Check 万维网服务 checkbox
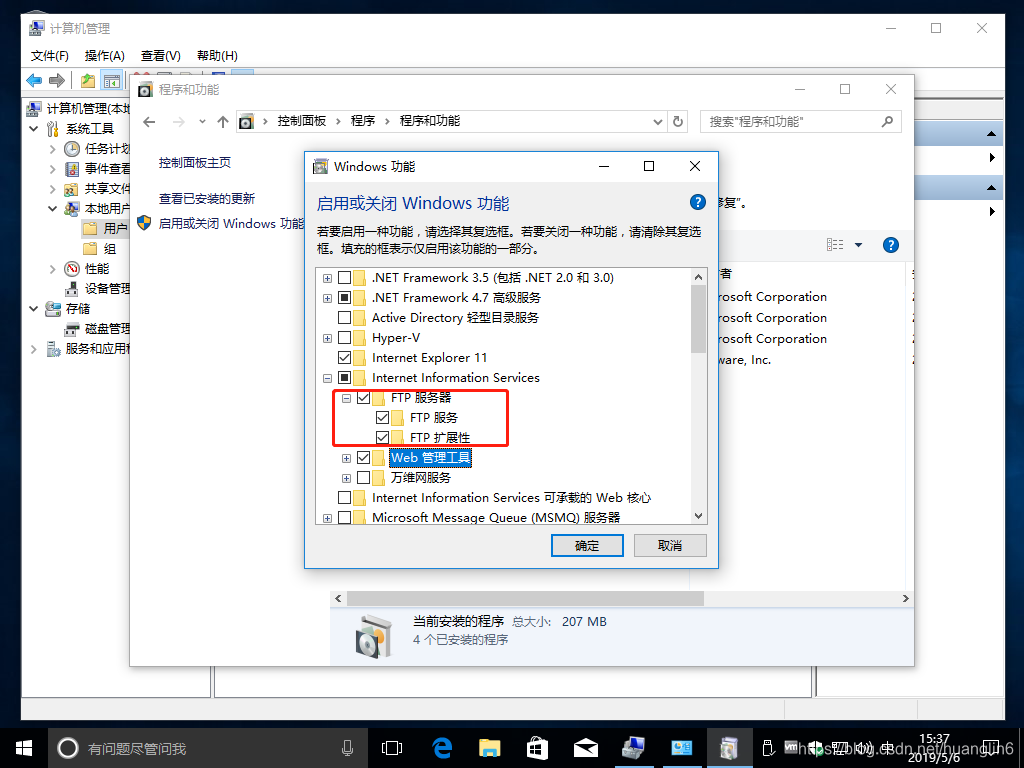Image resolution: width=1024 pixels, height=768 pixels. [364, 478]
